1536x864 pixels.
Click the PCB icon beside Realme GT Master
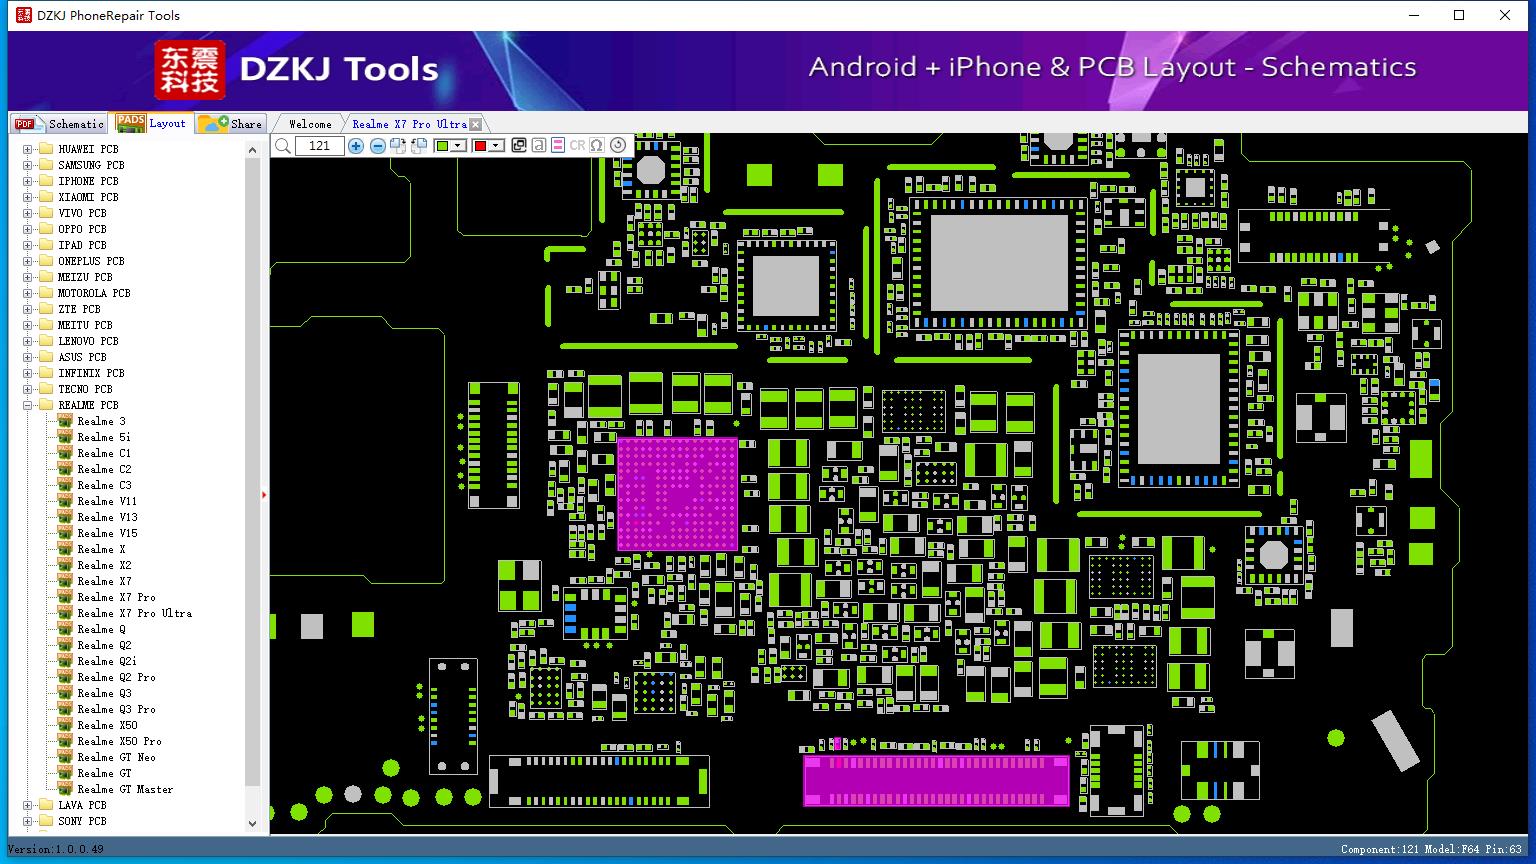[x=66, y=789]
